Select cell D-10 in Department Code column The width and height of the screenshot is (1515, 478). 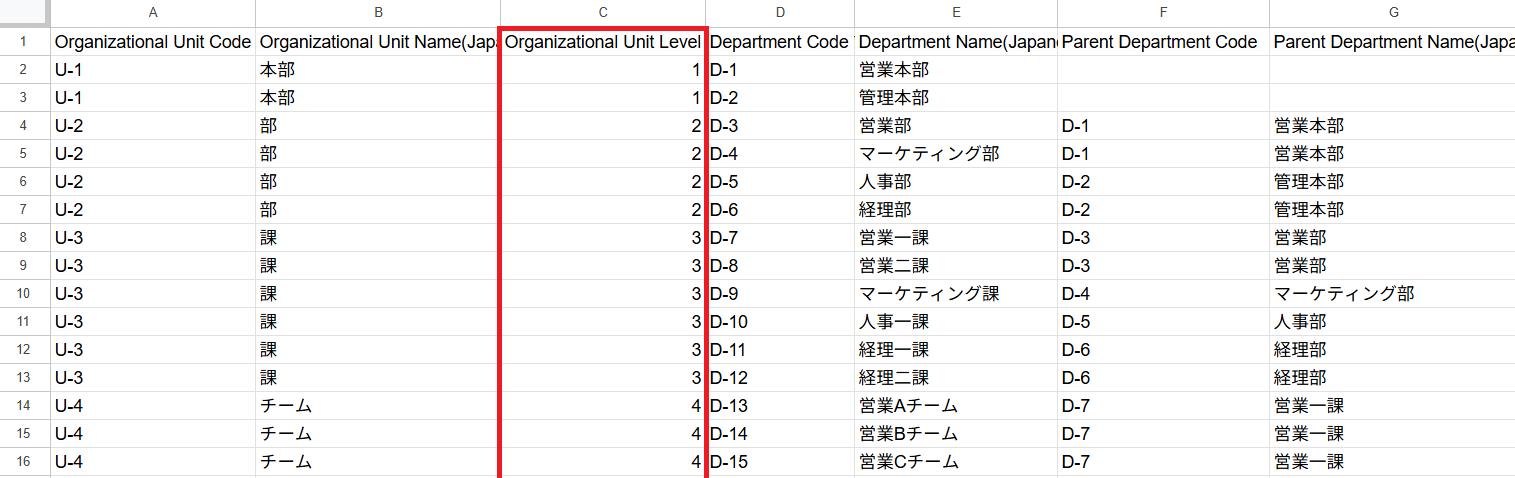coord(781,322)
